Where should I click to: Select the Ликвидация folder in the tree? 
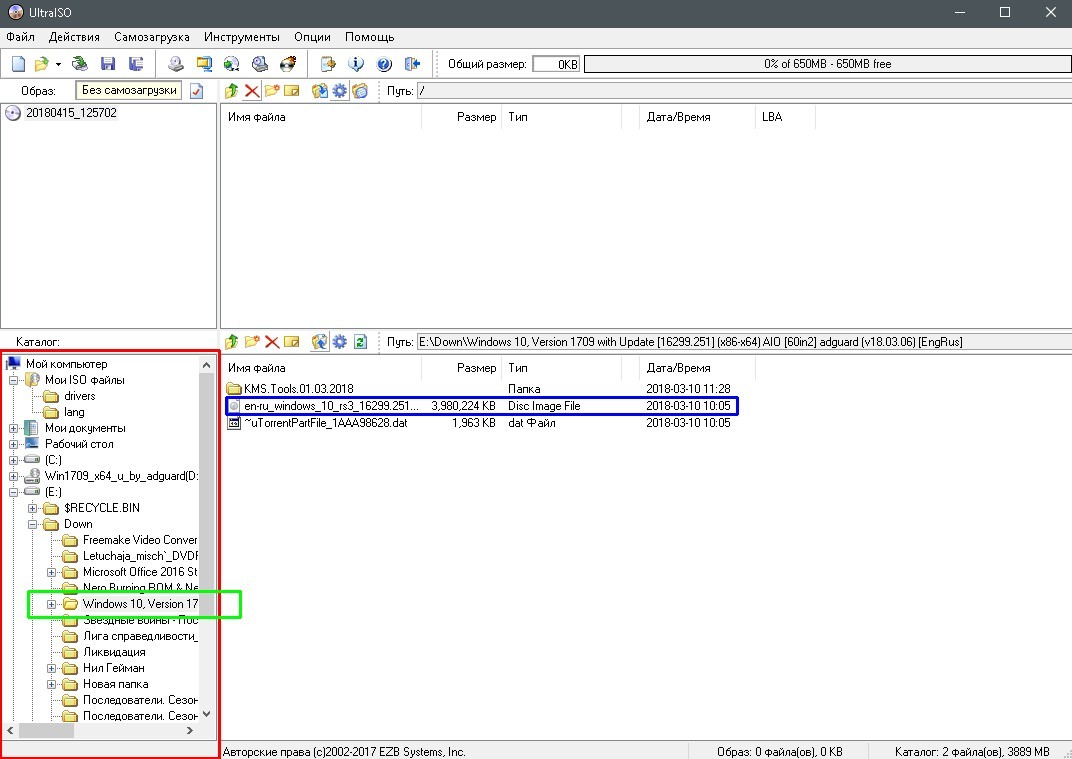(114, 652)
